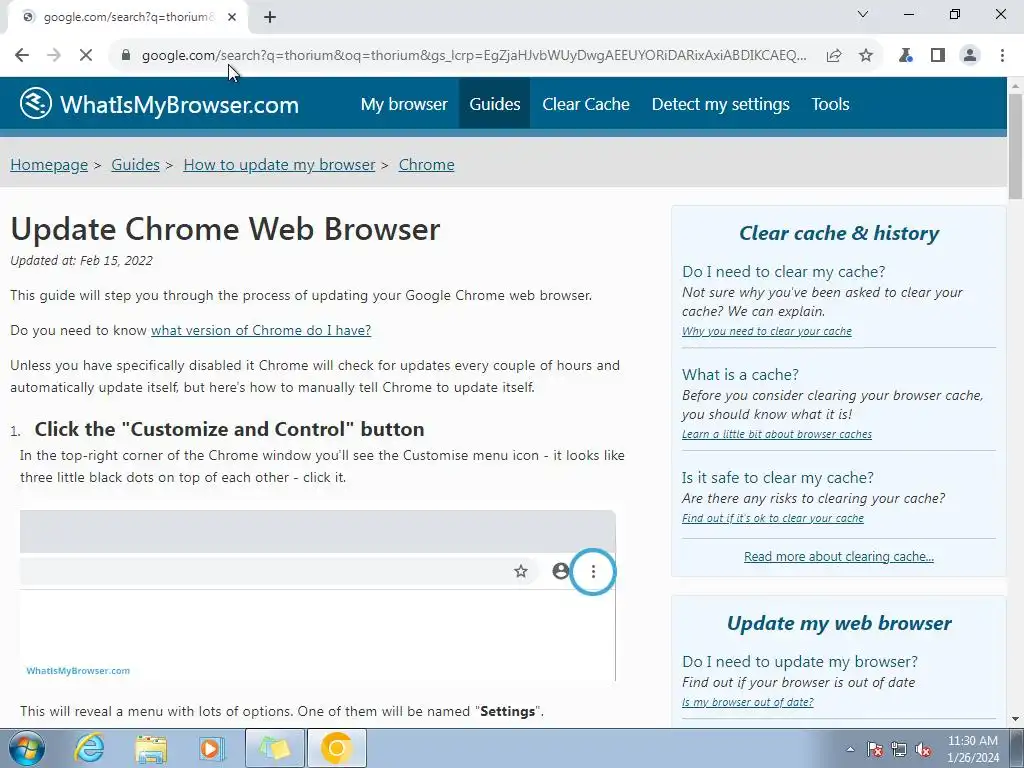Open the profile avatar button
The width and height of the screenshot is (1024, 768).
[970, 56]
